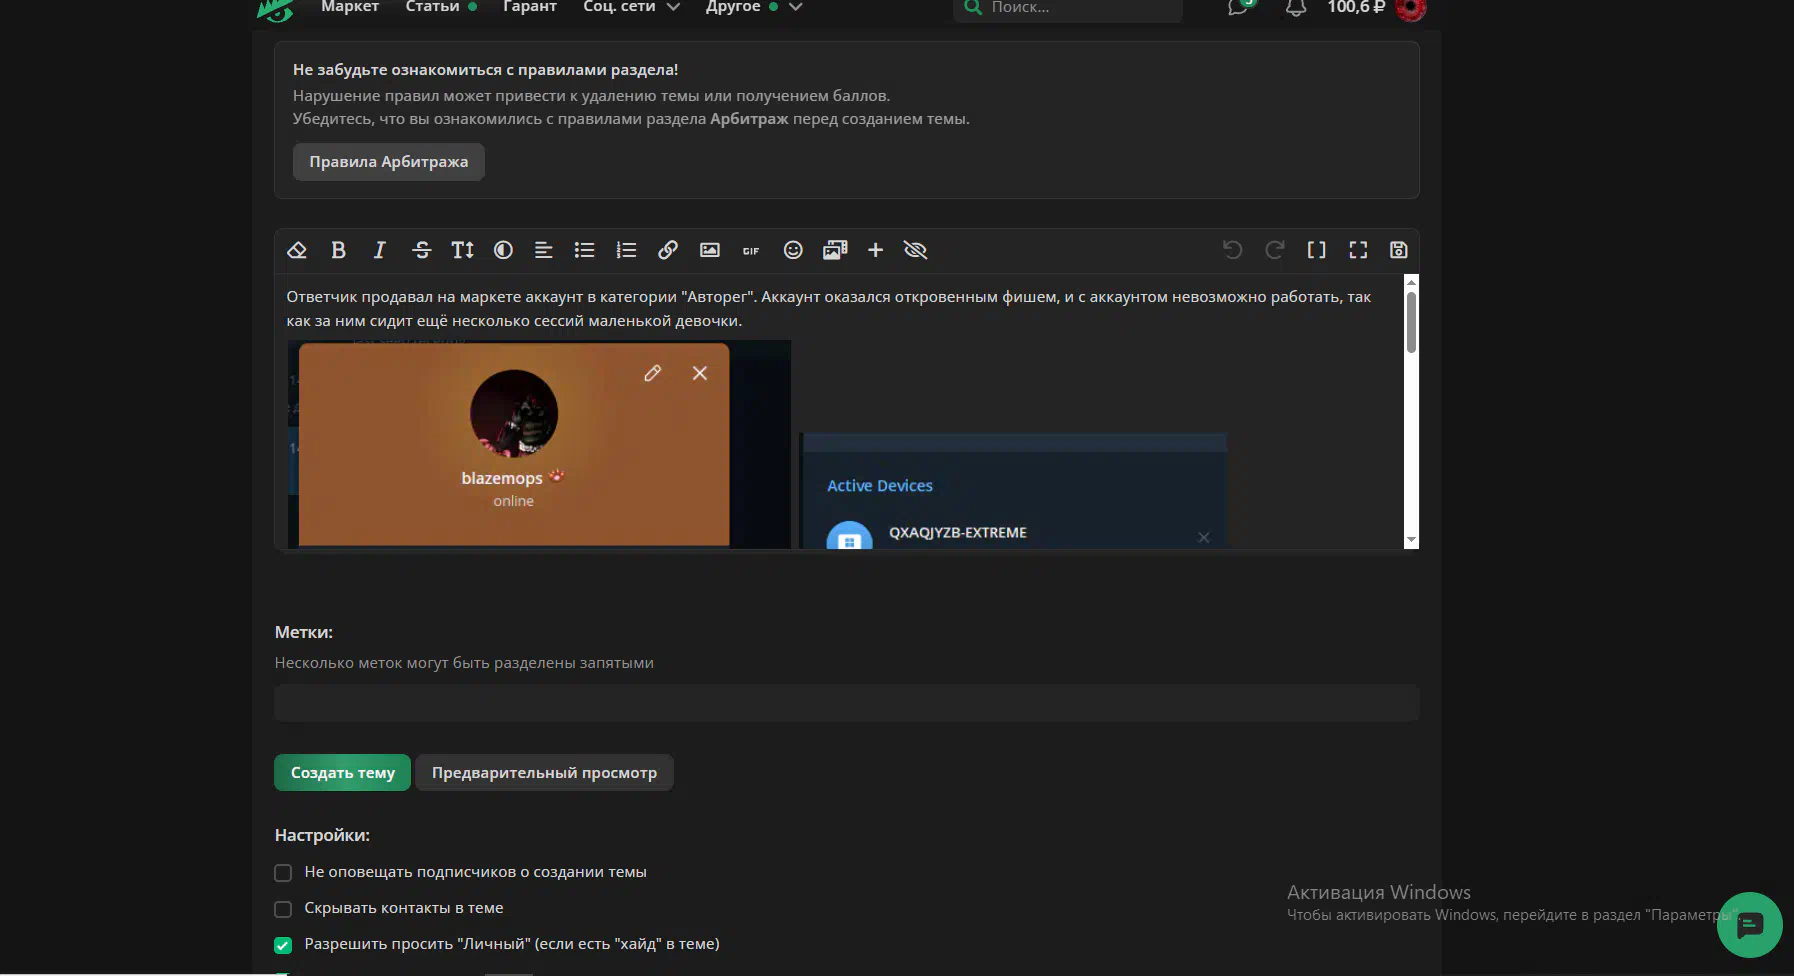Image resolution: width=1794 pixels, height=976 pixels.
Task: Check 'Скрывать контакты в теме' option
Action: coord(283,909)
